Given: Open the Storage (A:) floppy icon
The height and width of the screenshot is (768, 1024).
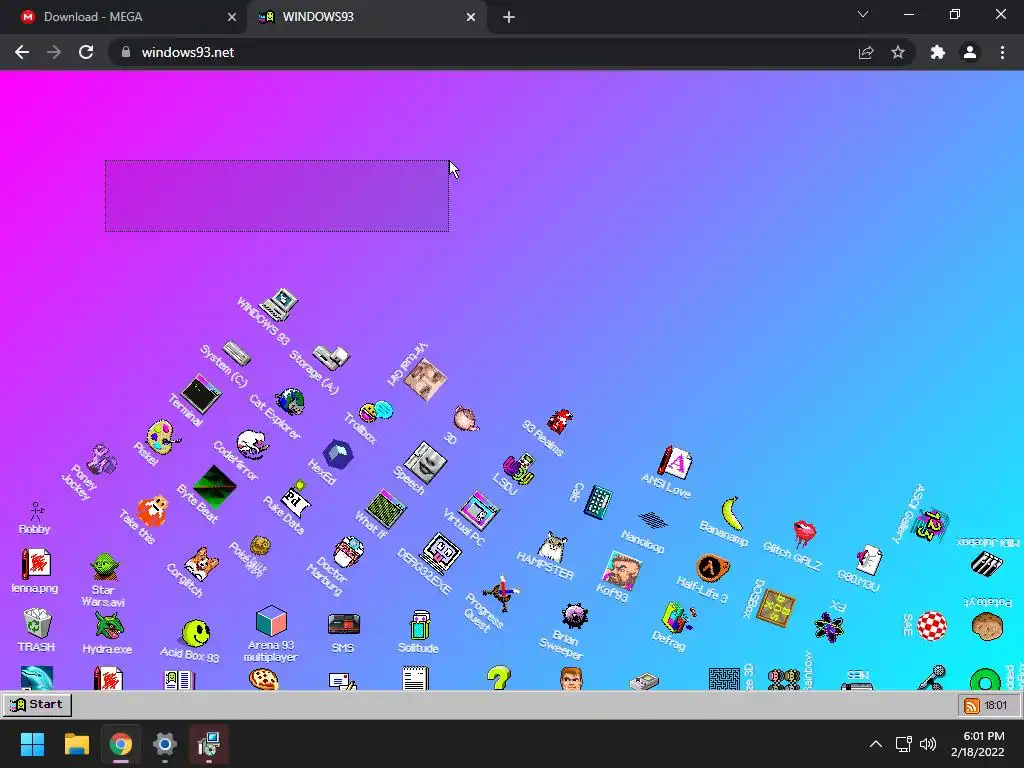Looking at the screenshot, I should pos(331,357).
